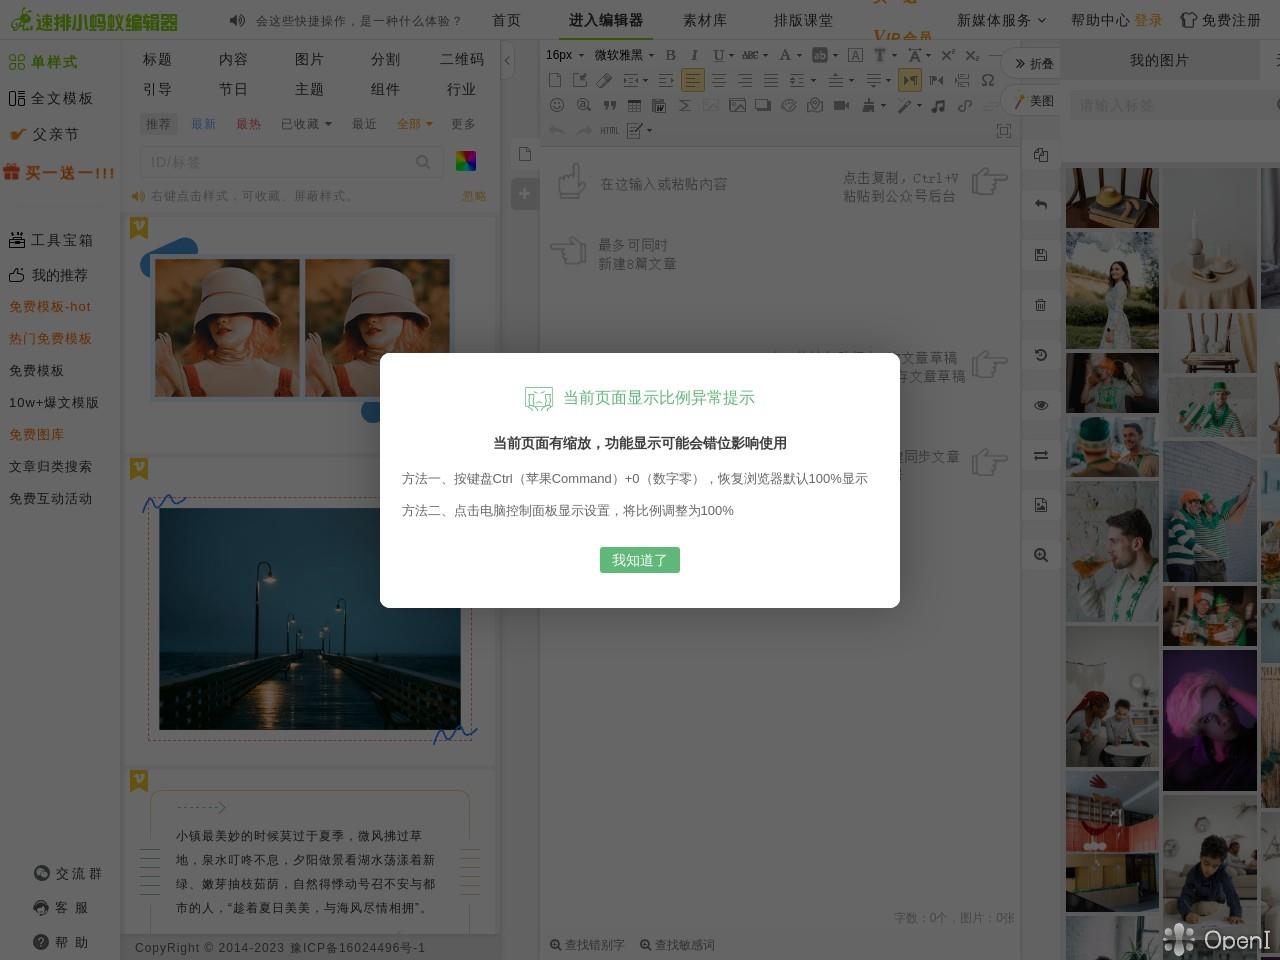Toggle italic text formatting
This screenshot has height=960, width=1280.
695,55
